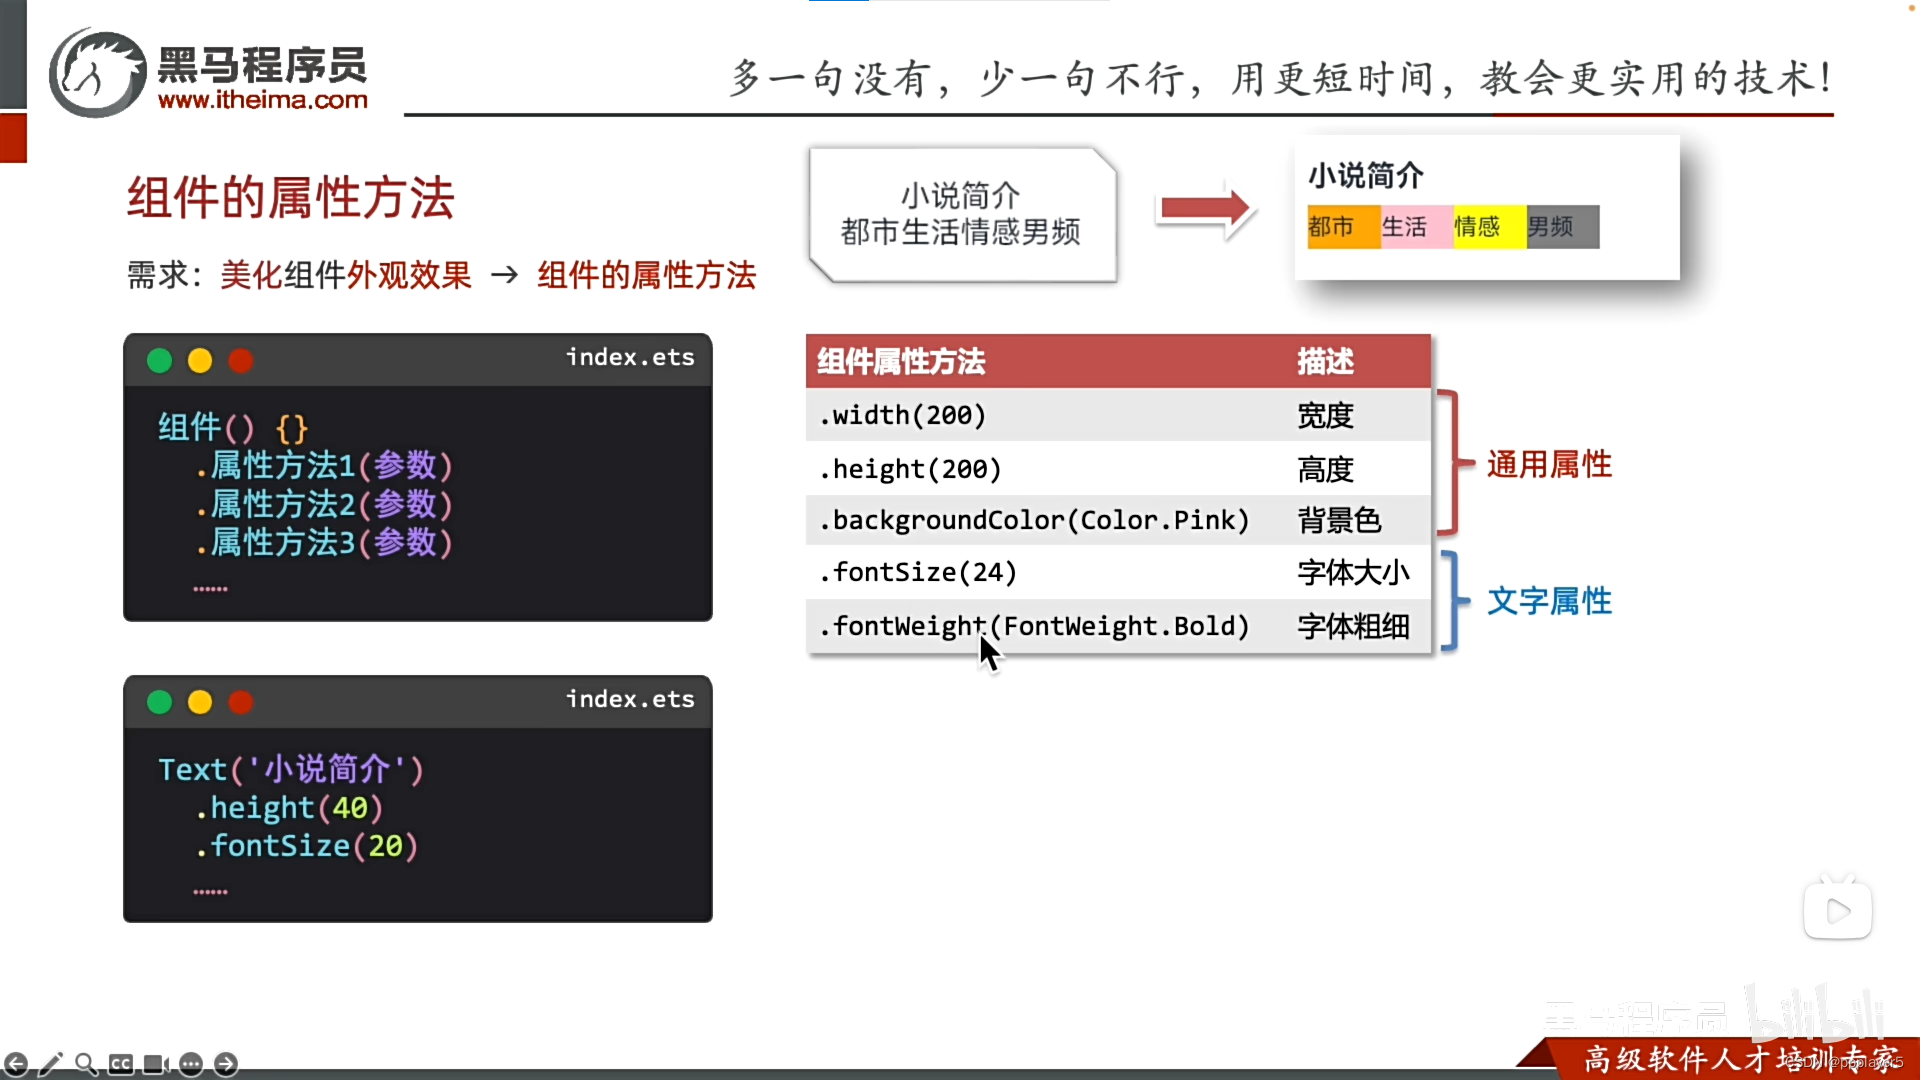This screenshot has height=1080, width=1920.
Task: Toggle CC subtitles in slideshow
Action: tap(121, 1064)
